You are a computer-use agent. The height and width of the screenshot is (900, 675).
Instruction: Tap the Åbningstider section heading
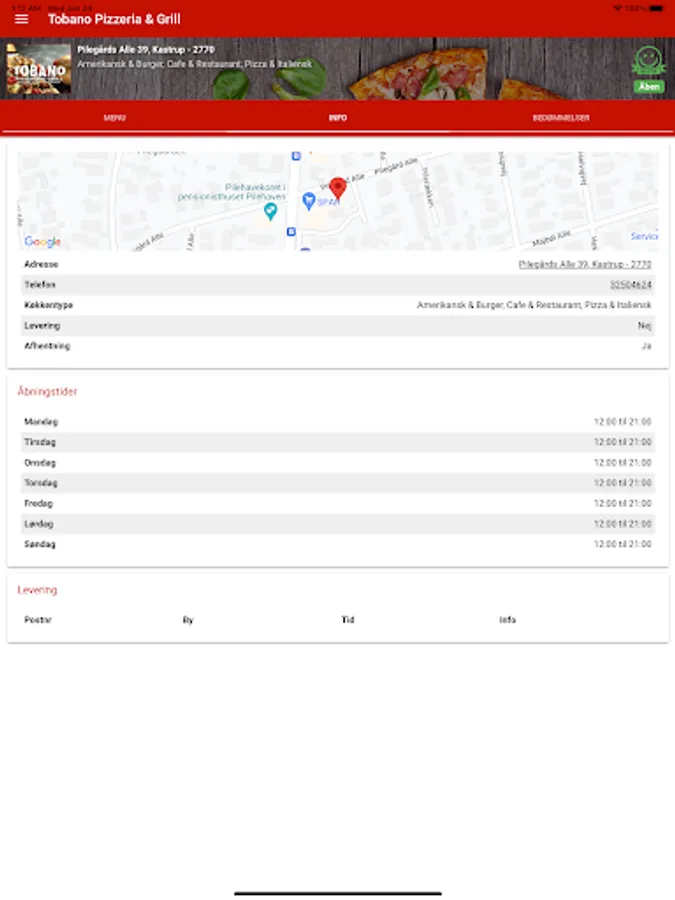pyautogui.click(x=47, y=391)
